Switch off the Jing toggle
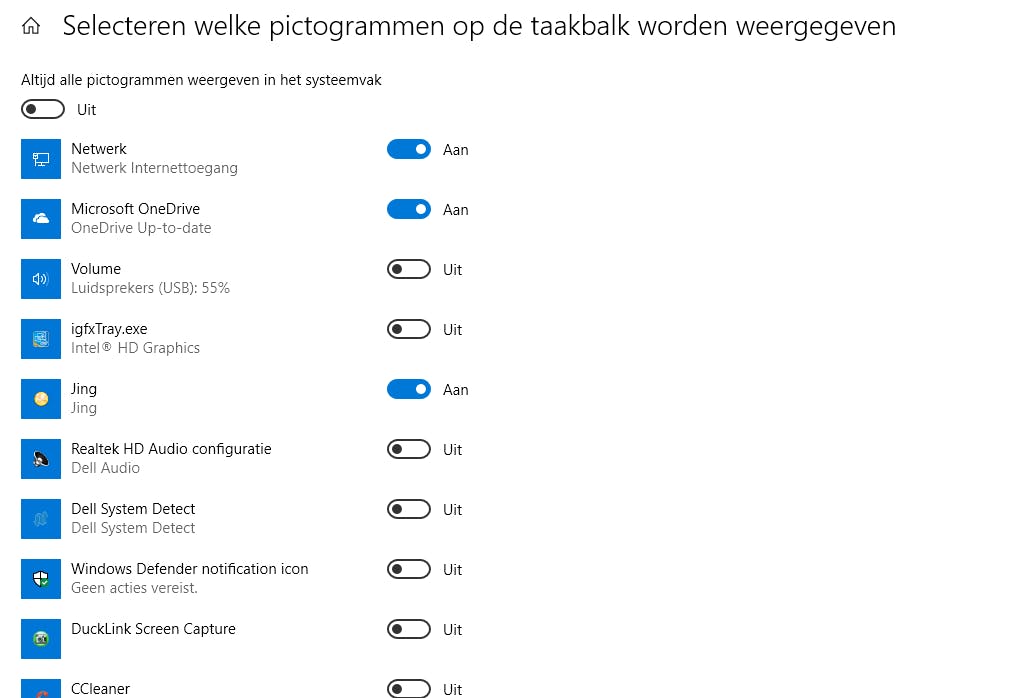 [x=409, y=390]
